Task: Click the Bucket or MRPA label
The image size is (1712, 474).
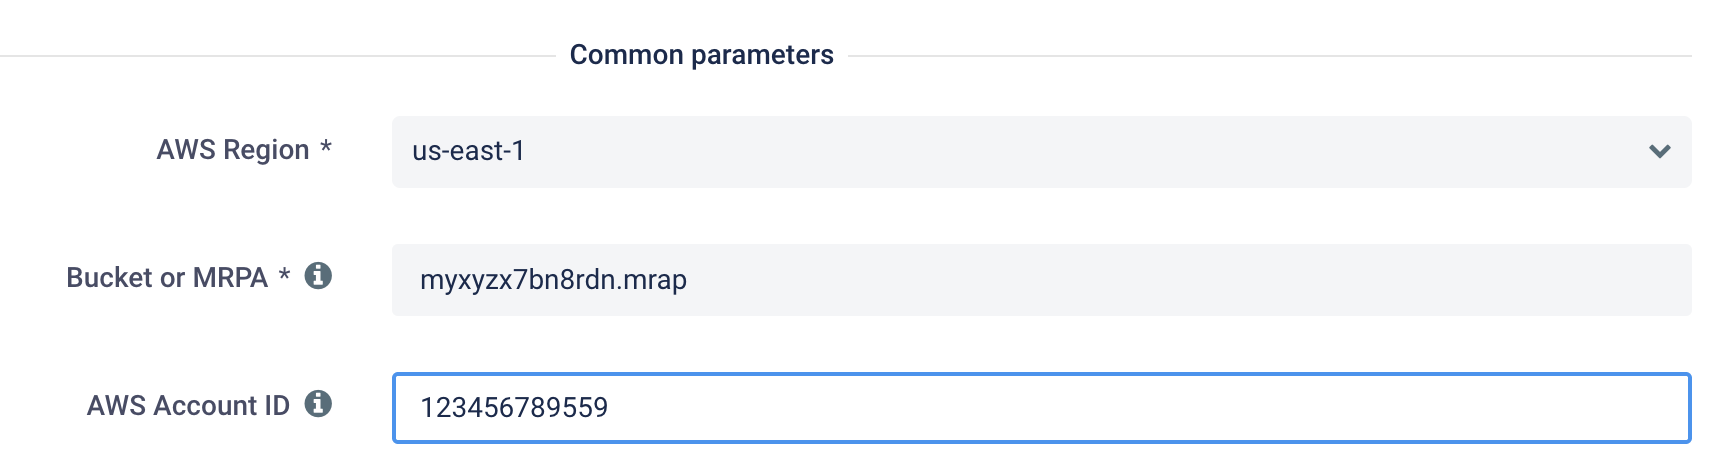Action: 167,278
